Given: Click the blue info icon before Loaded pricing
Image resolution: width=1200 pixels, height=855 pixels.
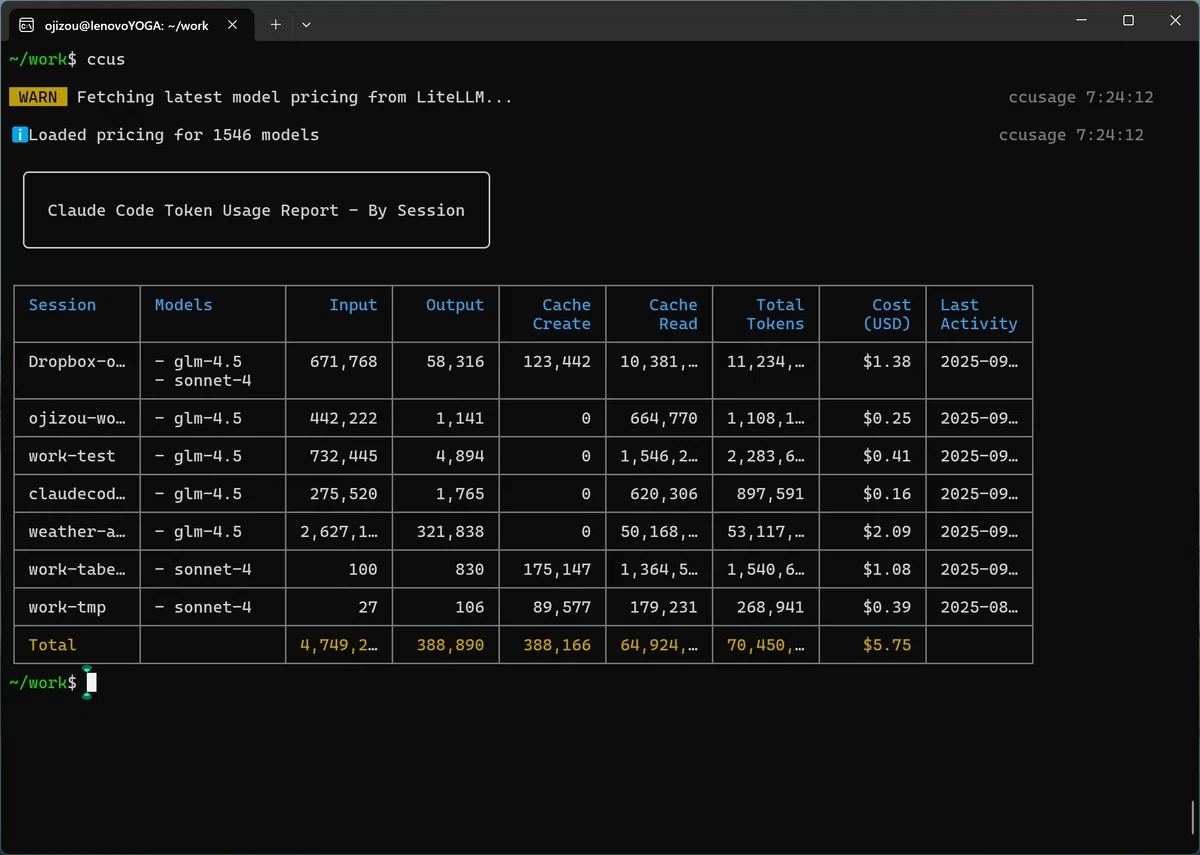Looking at the screenshot, I should pos(19,135).
